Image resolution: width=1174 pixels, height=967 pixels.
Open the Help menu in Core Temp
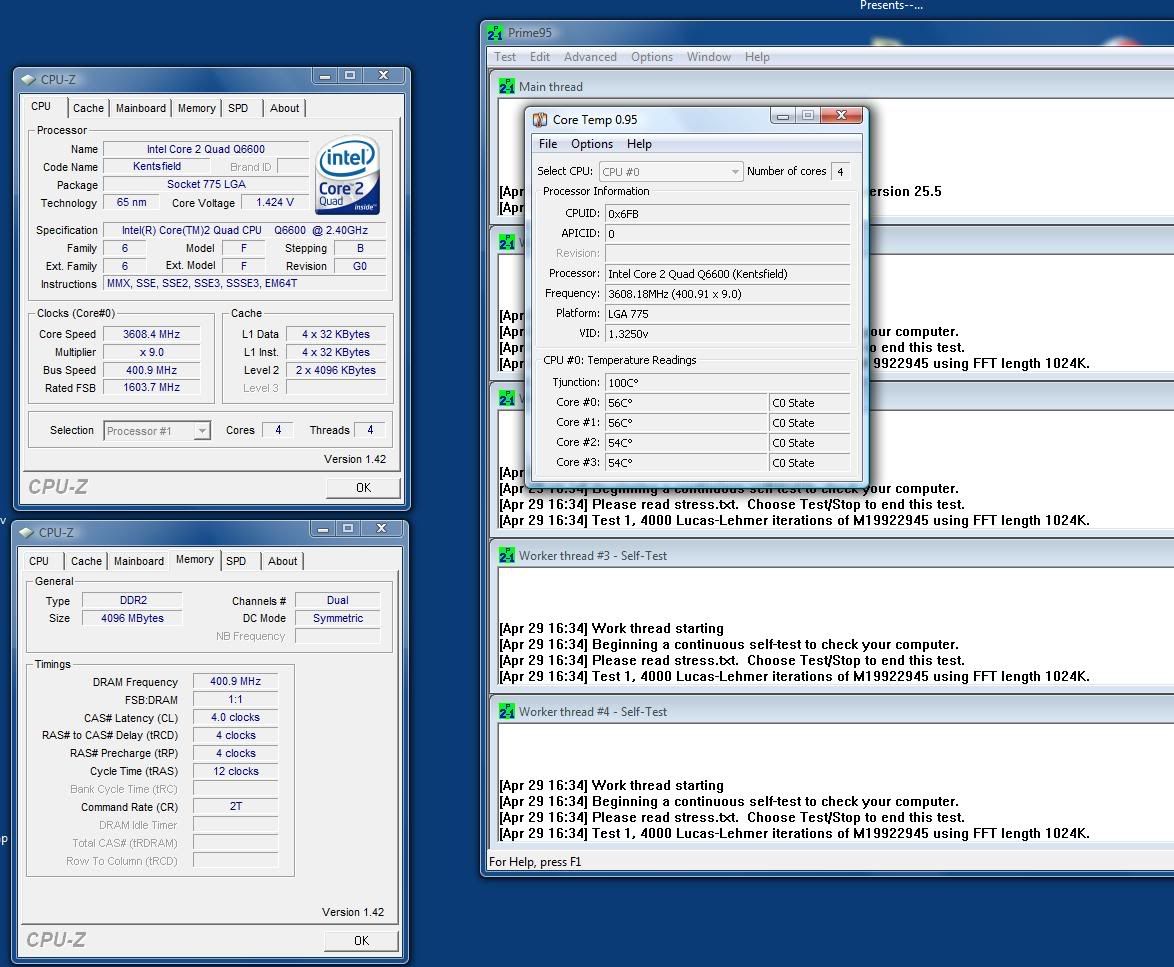tap(639, 144)
